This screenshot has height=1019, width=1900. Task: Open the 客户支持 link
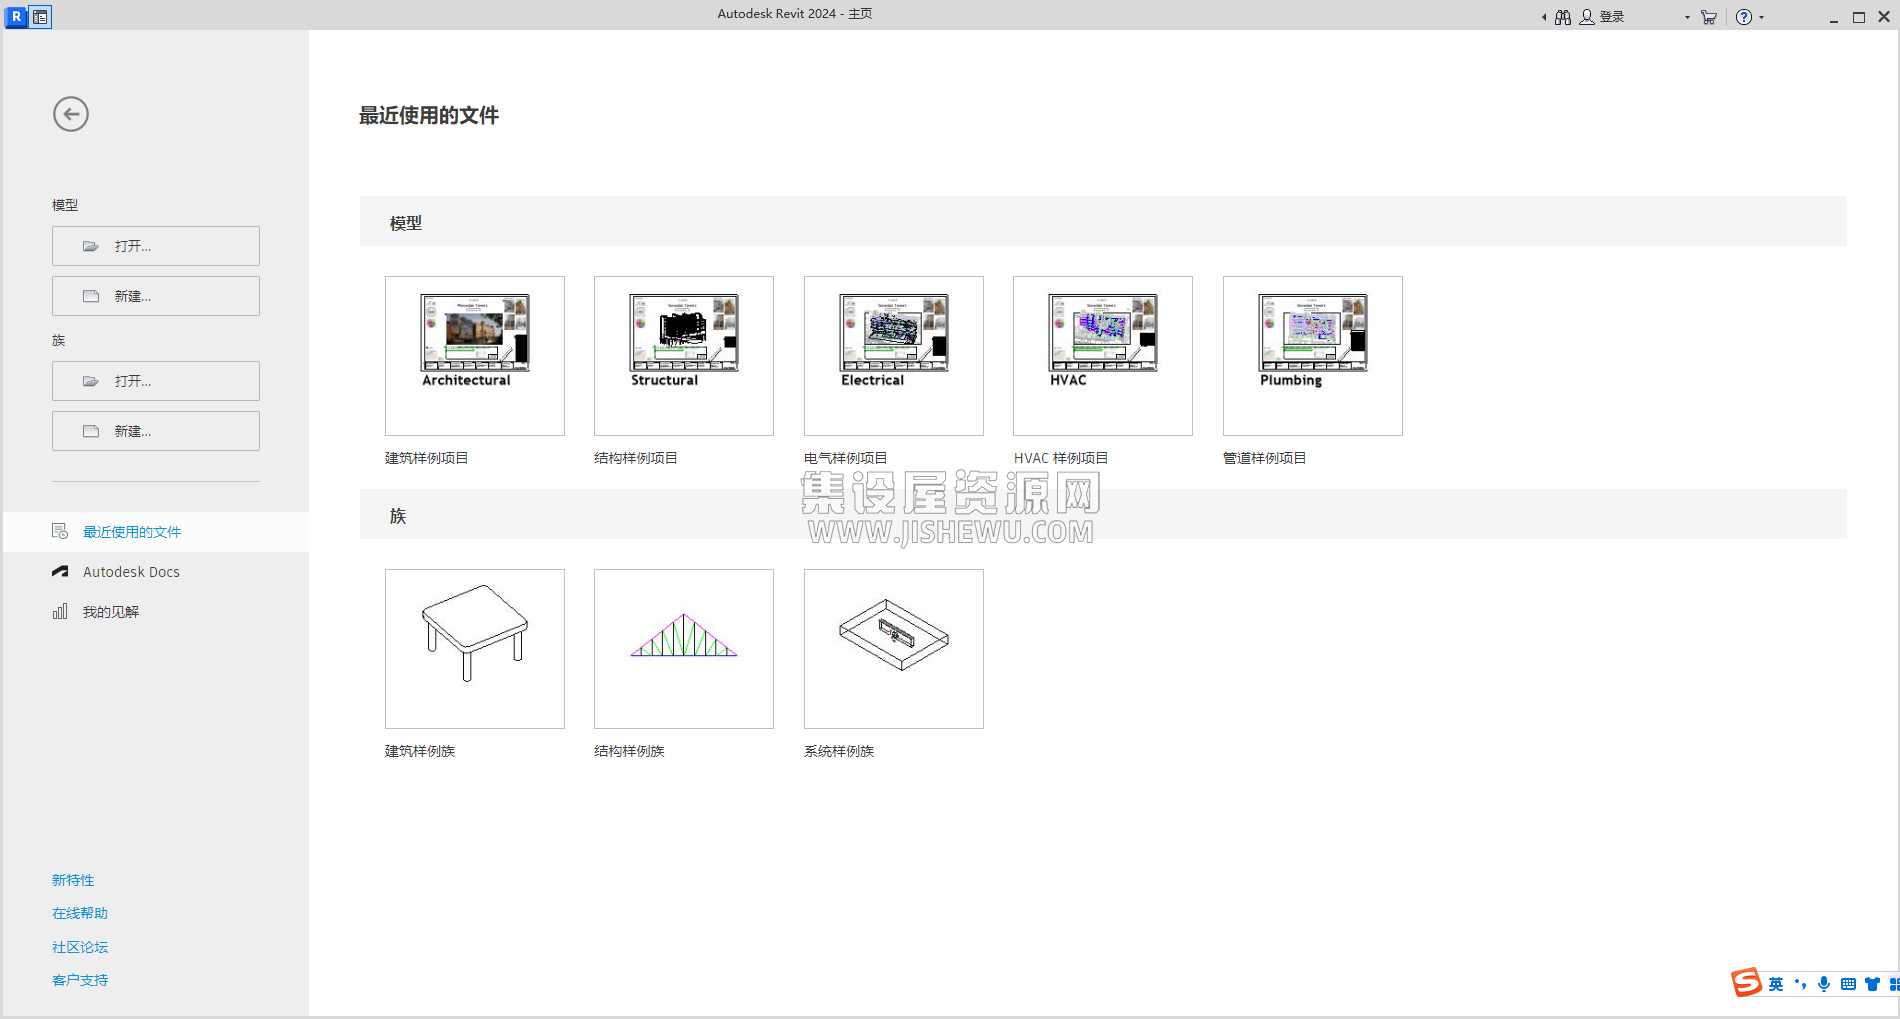pos(80,980)
